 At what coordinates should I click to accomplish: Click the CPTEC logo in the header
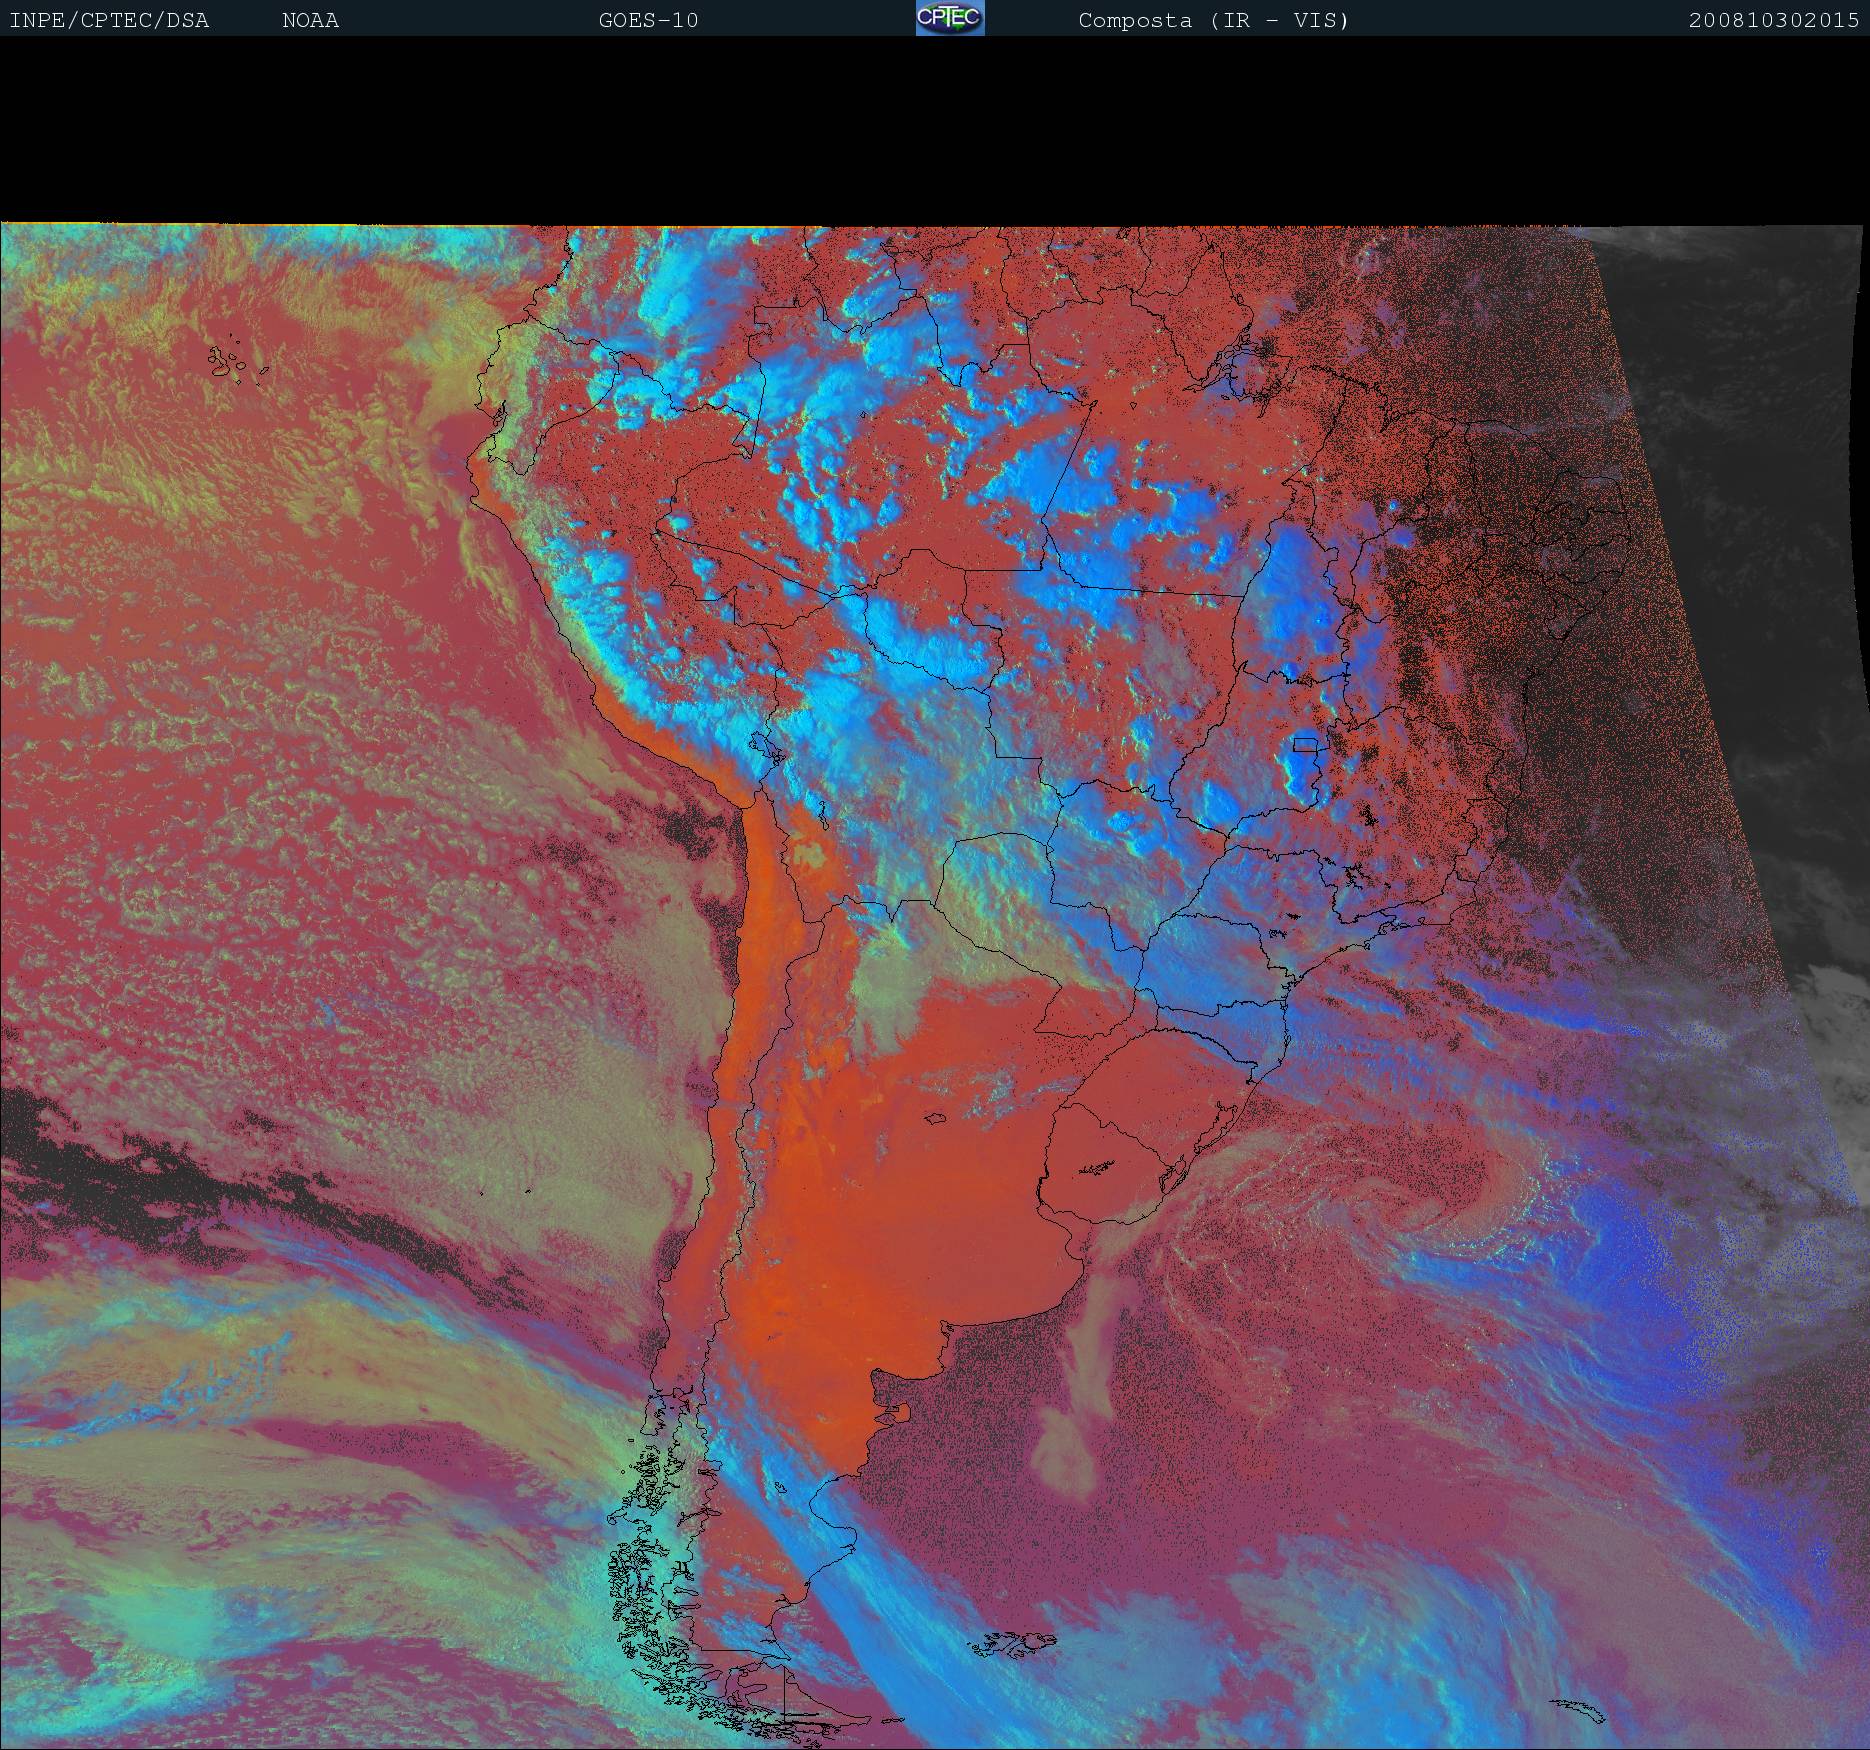click(949, 18)
